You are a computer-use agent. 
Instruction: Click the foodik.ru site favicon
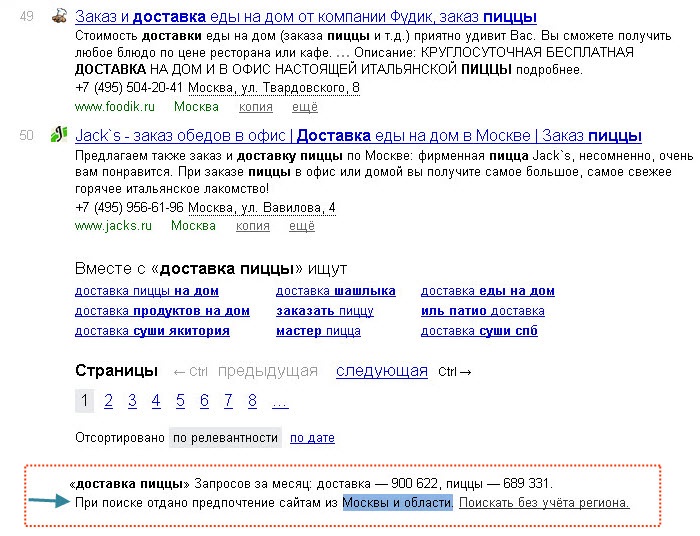point(59,16)
